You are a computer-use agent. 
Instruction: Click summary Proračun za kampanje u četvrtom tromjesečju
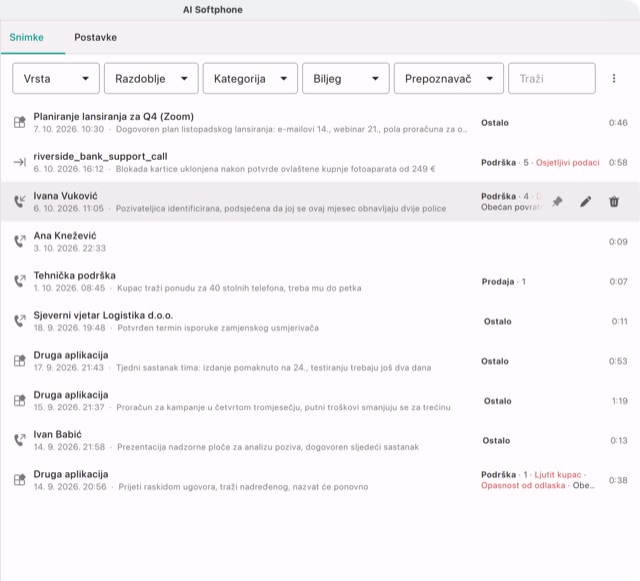(x=283, y=407)
